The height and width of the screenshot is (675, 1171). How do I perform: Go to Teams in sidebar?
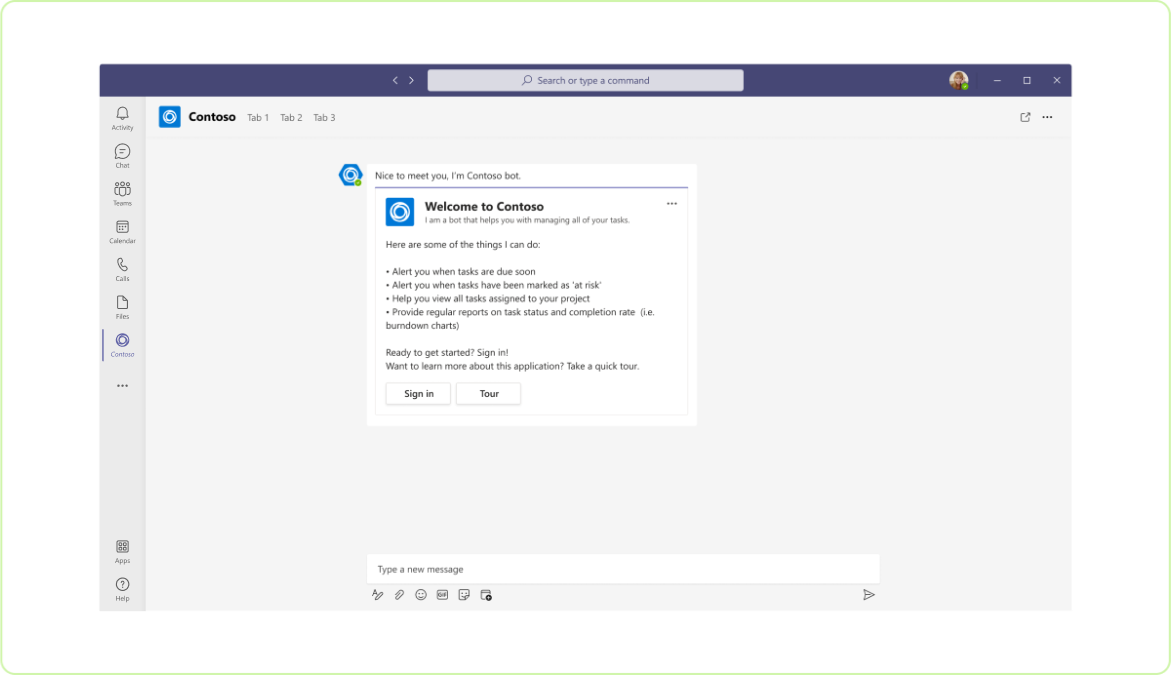[x=122, y=194]
